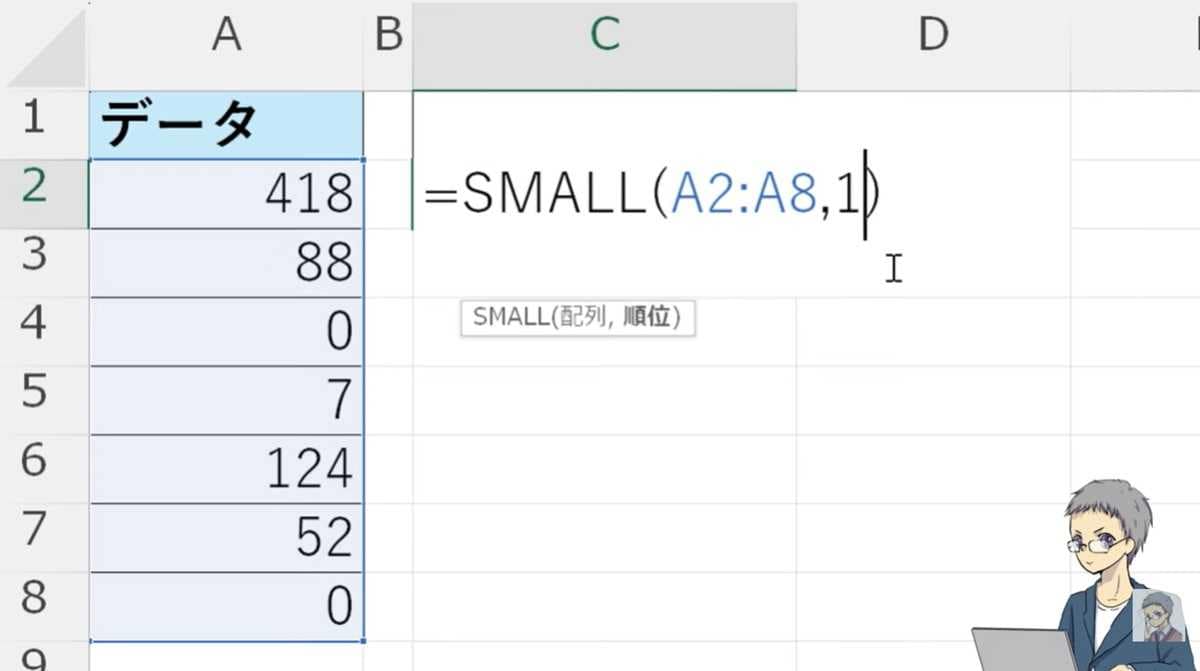Select row header 1
The image size is (1200, 671).
[x=38, y=118]
